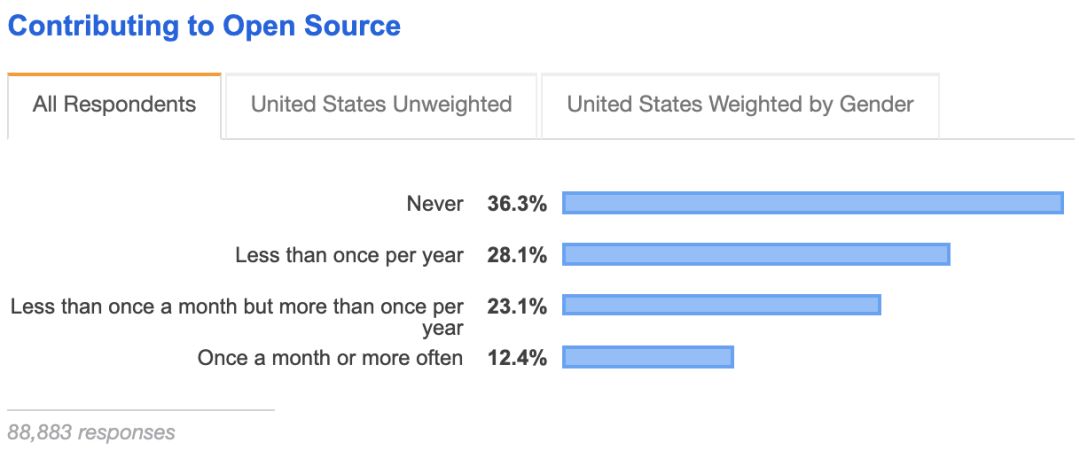Click the Less than once per year label

[x=349, y=256]
